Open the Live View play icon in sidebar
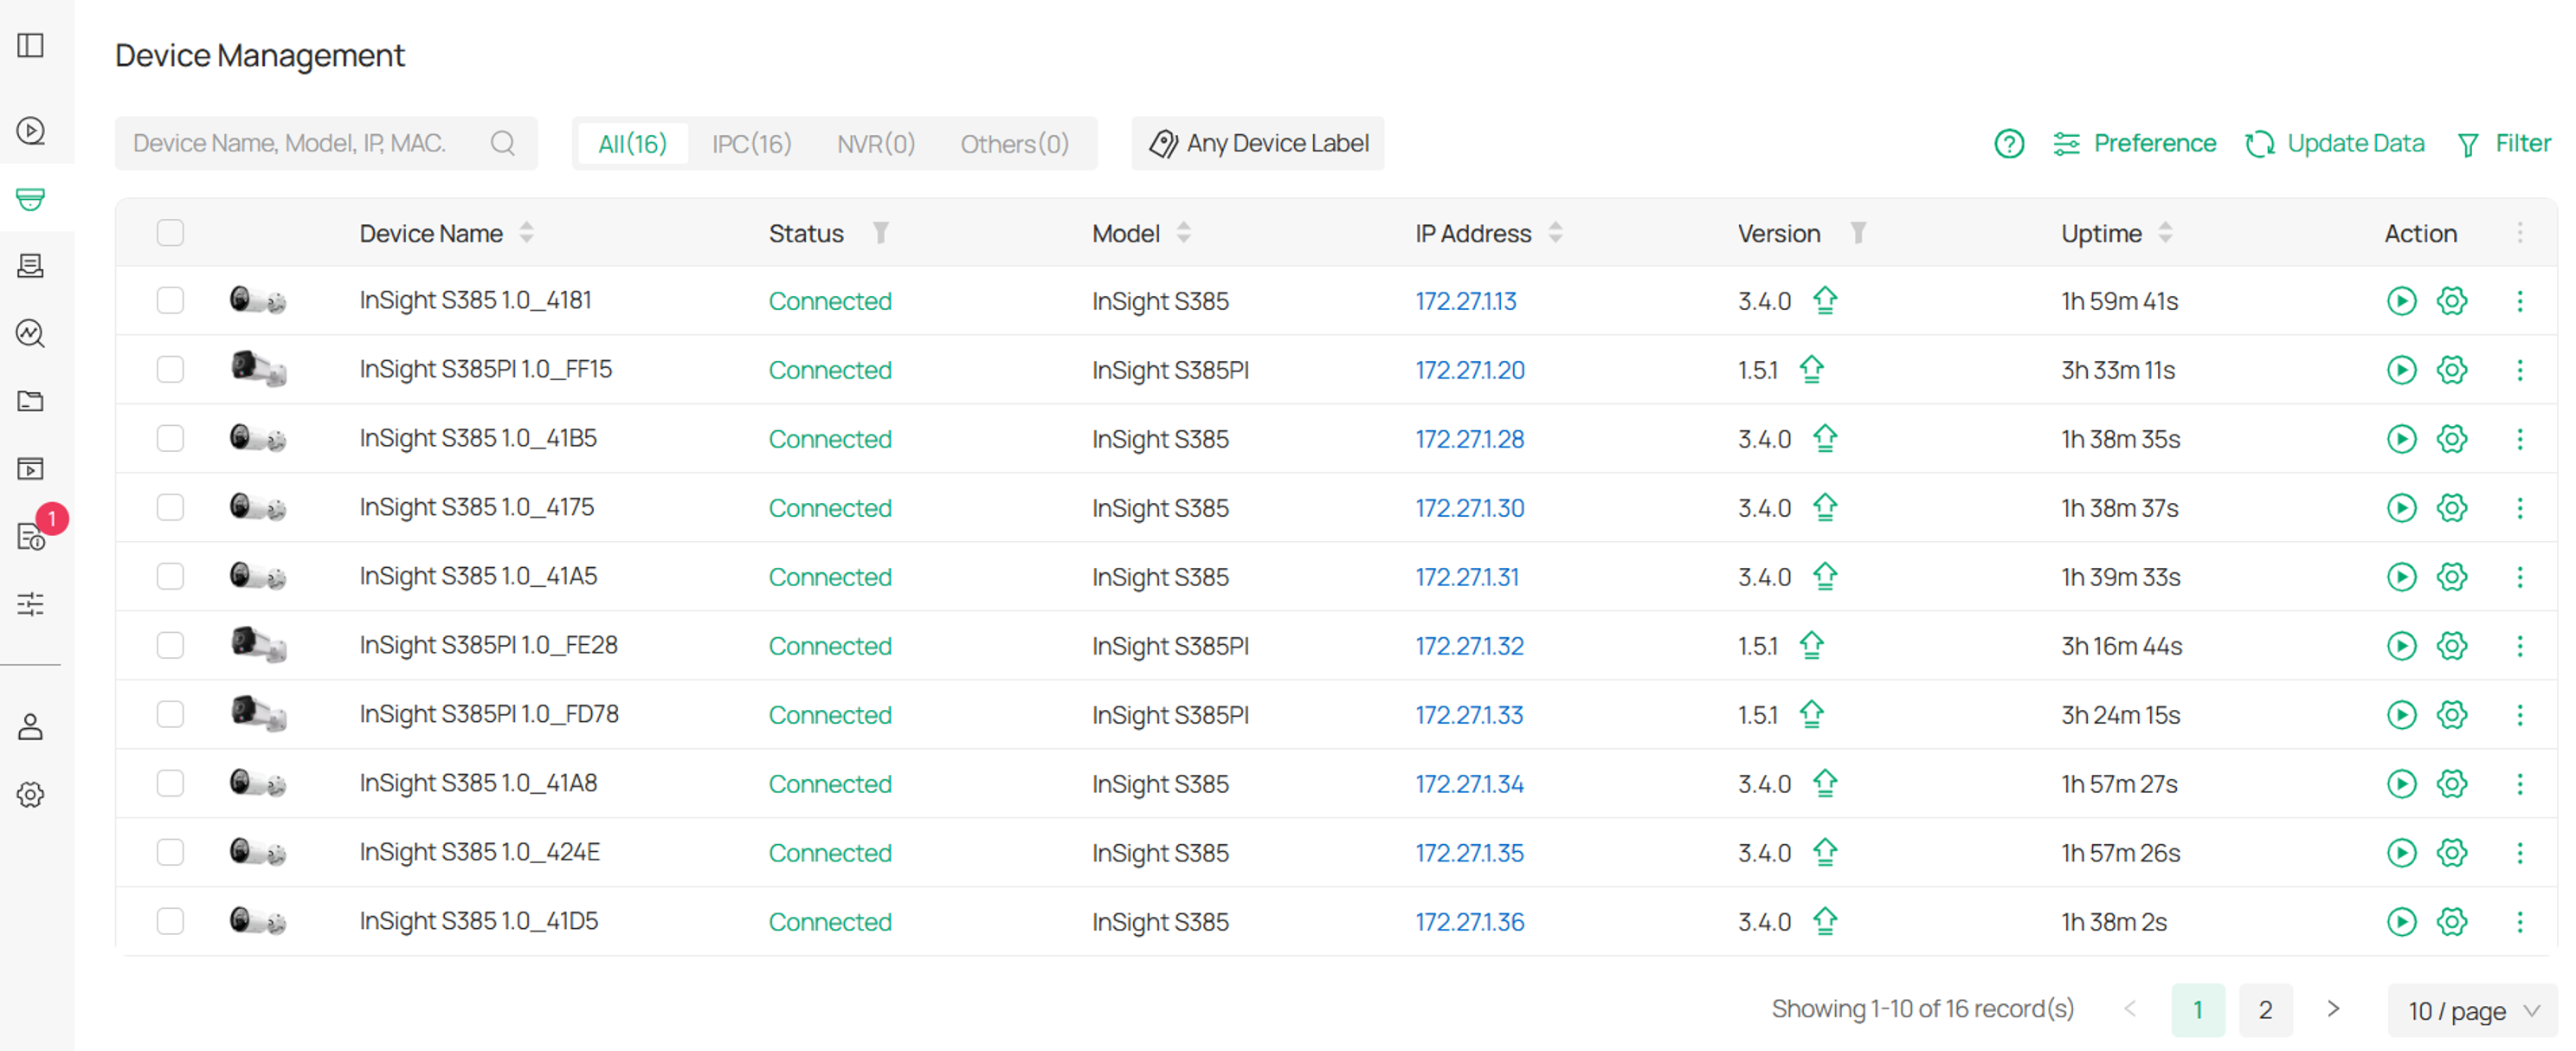 [x=31, y=131]
